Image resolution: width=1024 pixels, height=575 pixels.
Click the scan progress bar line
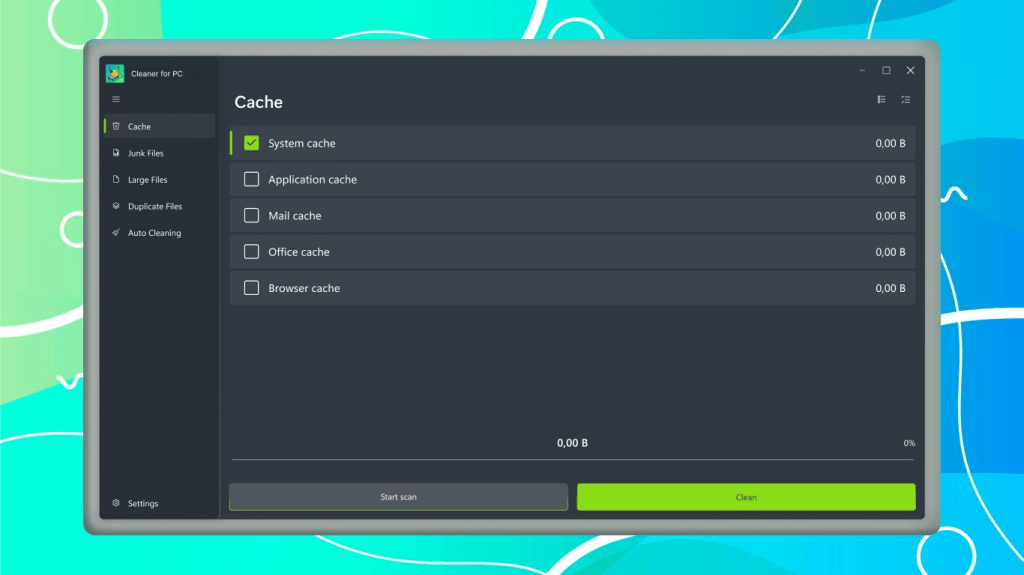[x=572, y=460]
